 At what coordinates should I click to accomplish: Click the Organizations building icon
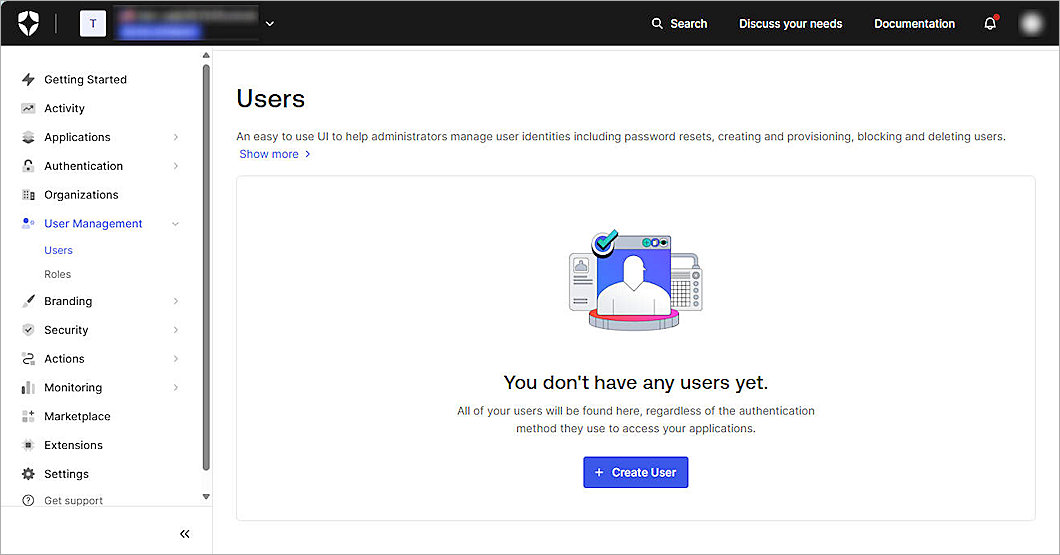tap(28, 195)
